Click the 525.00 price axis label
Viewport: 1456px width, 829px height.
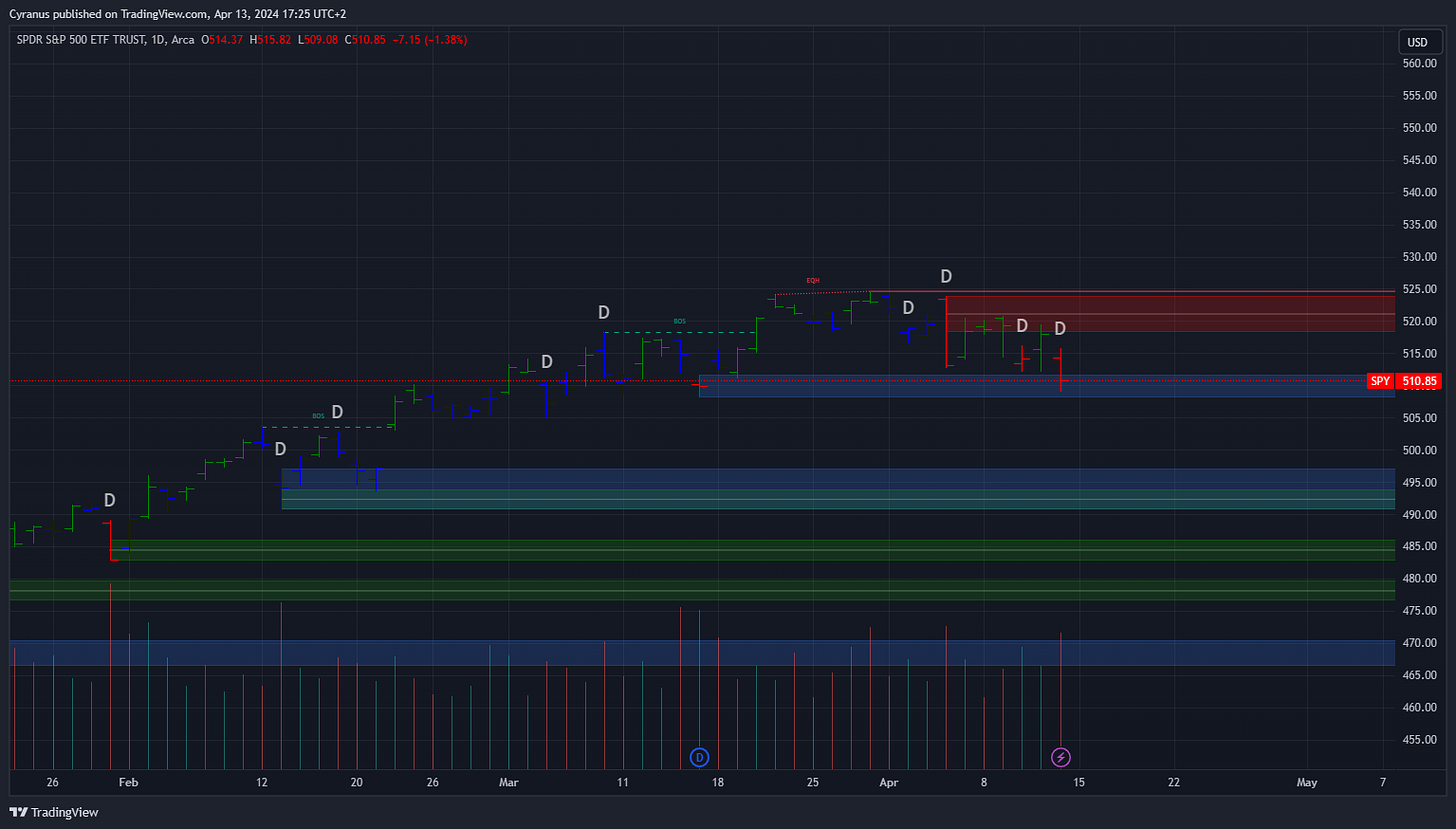[x=1420, y=289]
